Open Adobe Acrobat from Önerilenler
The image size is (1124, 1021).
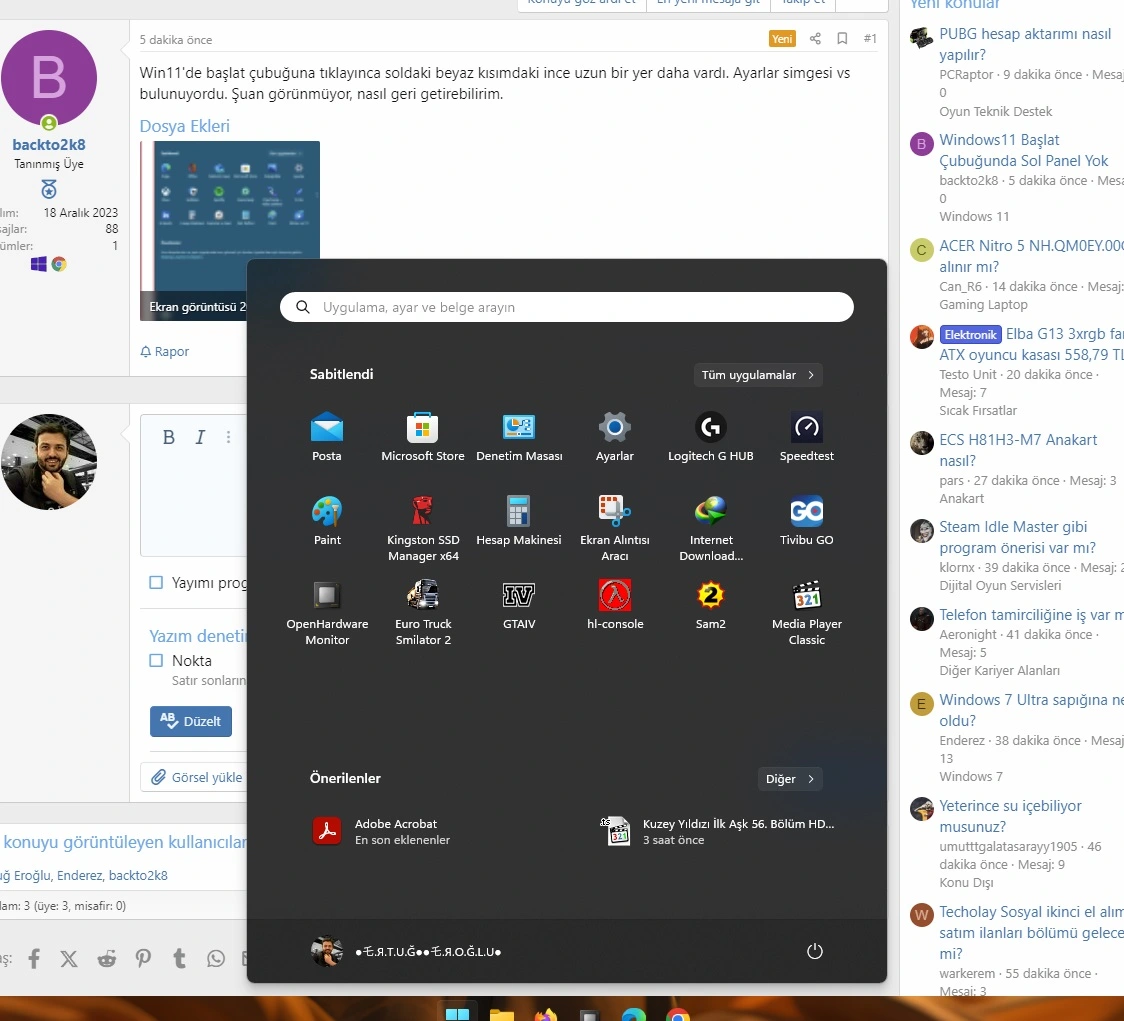pos(381,832)
